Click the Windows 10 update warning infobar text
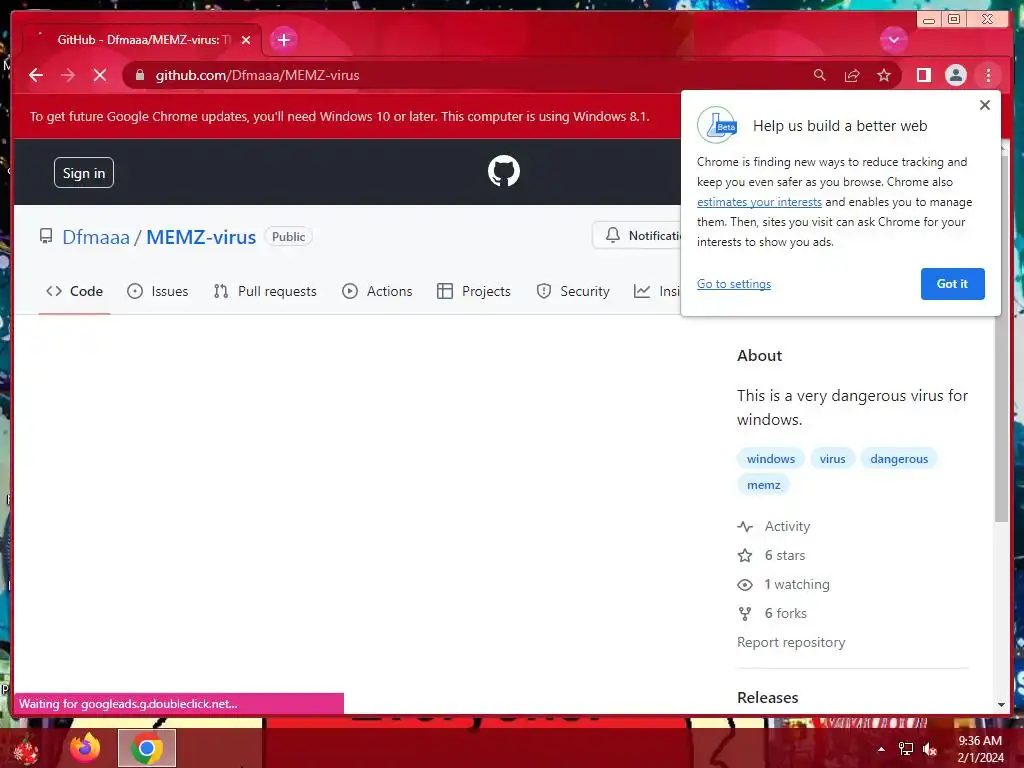Viewport: 1024px width, 768px height. pos(340,116)
